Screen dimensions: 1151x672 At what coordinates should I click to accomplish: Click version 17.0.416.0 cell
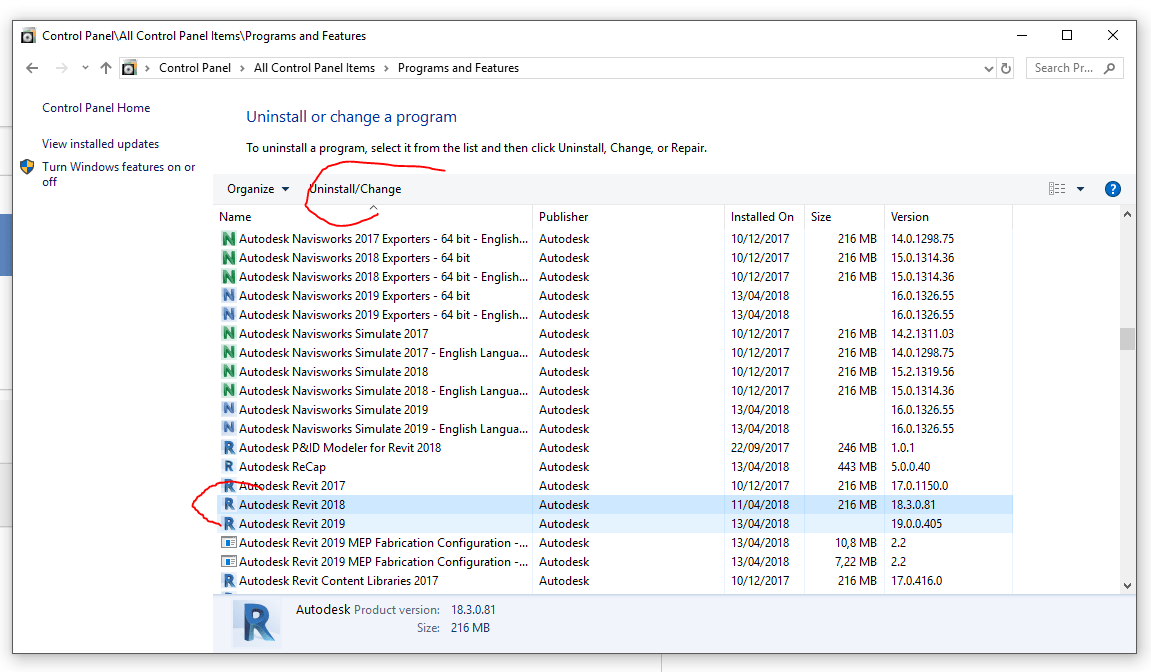click(x=916, y=581)
